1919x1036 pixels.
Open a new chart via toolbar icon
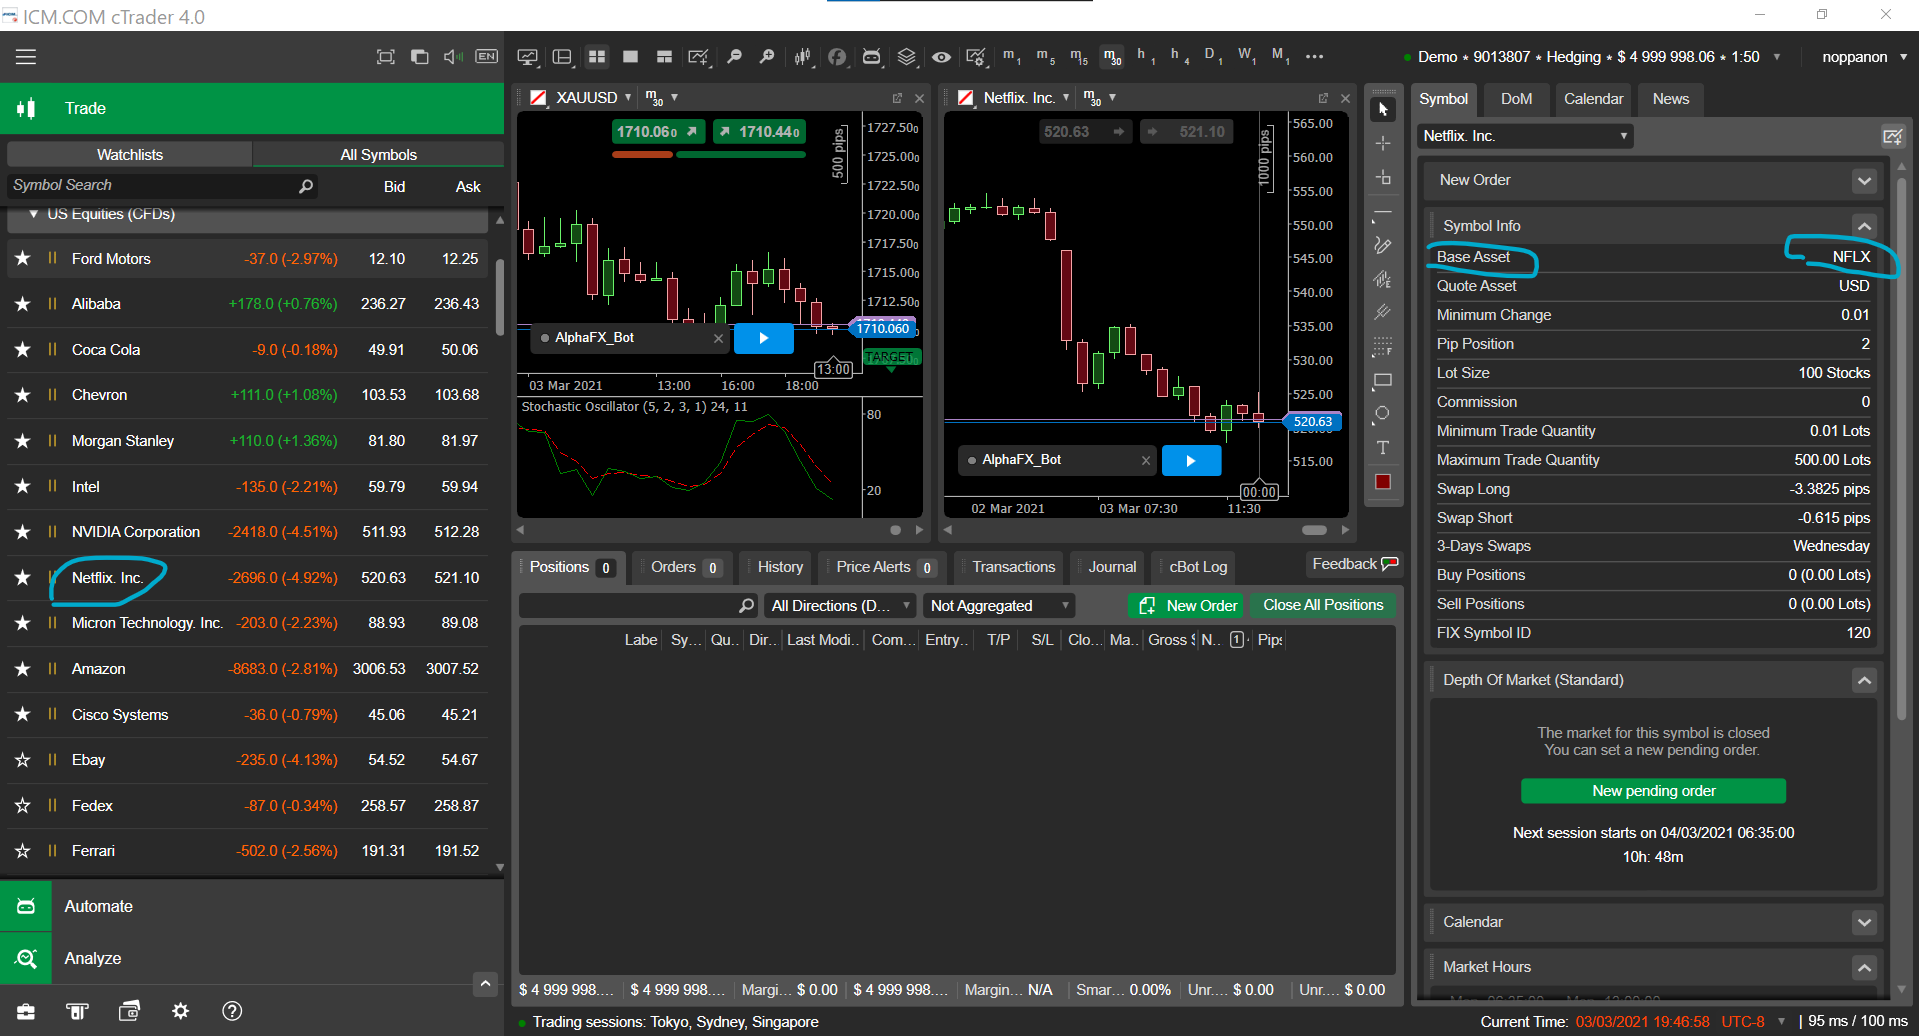(698, 57)
